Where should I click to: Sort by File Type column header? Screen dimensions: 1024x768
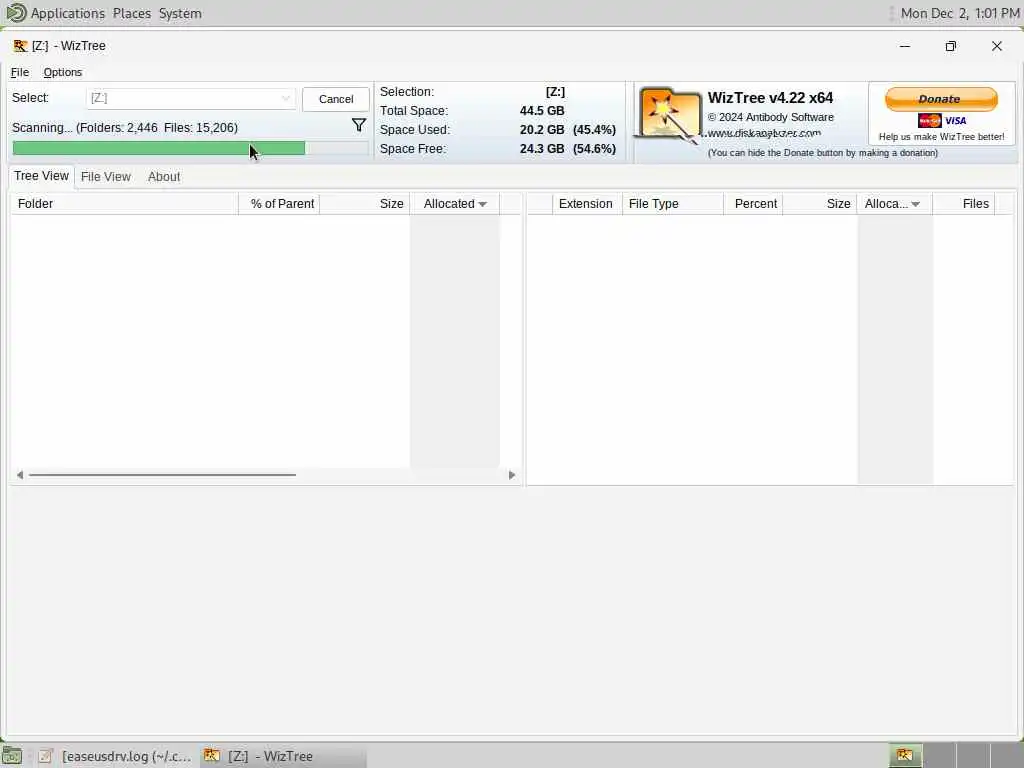(x=673, y=204)
